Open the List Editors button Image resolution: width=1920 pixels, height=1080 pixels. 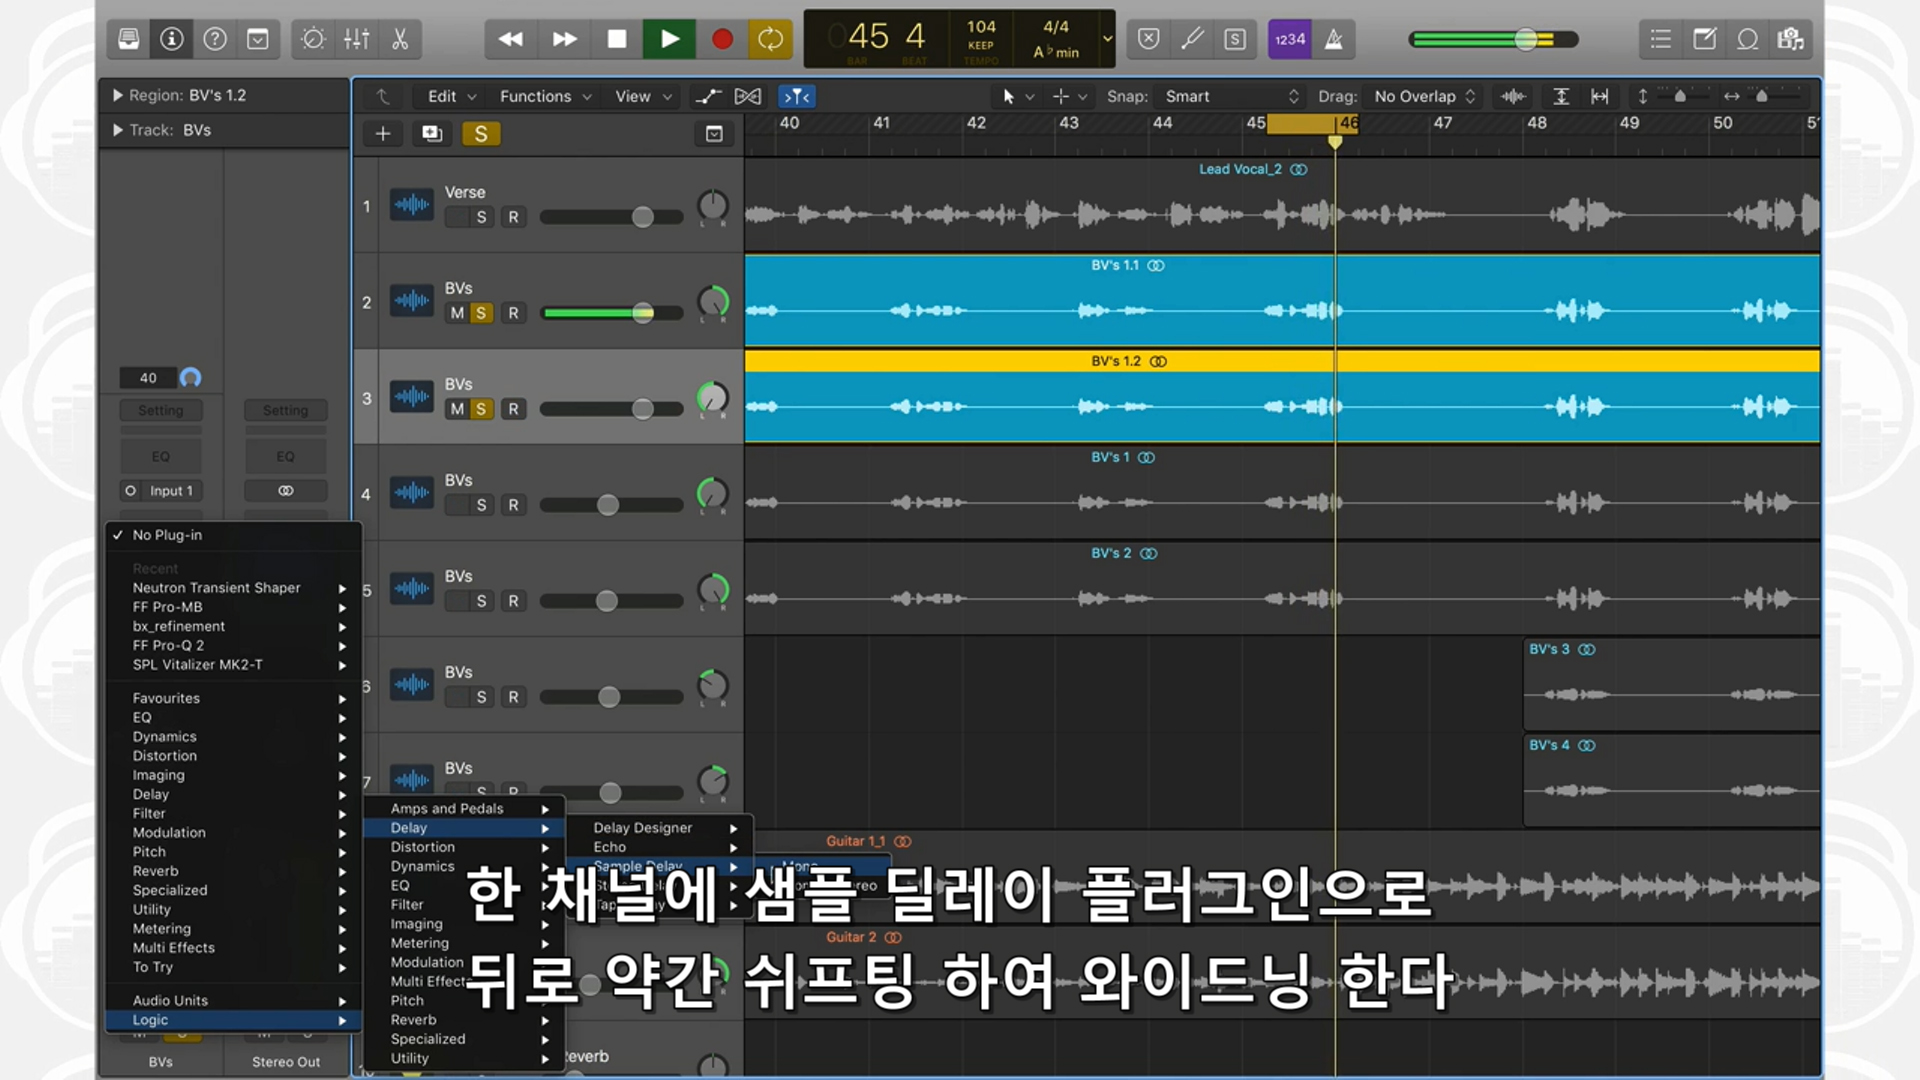(x=1661, y=39)
